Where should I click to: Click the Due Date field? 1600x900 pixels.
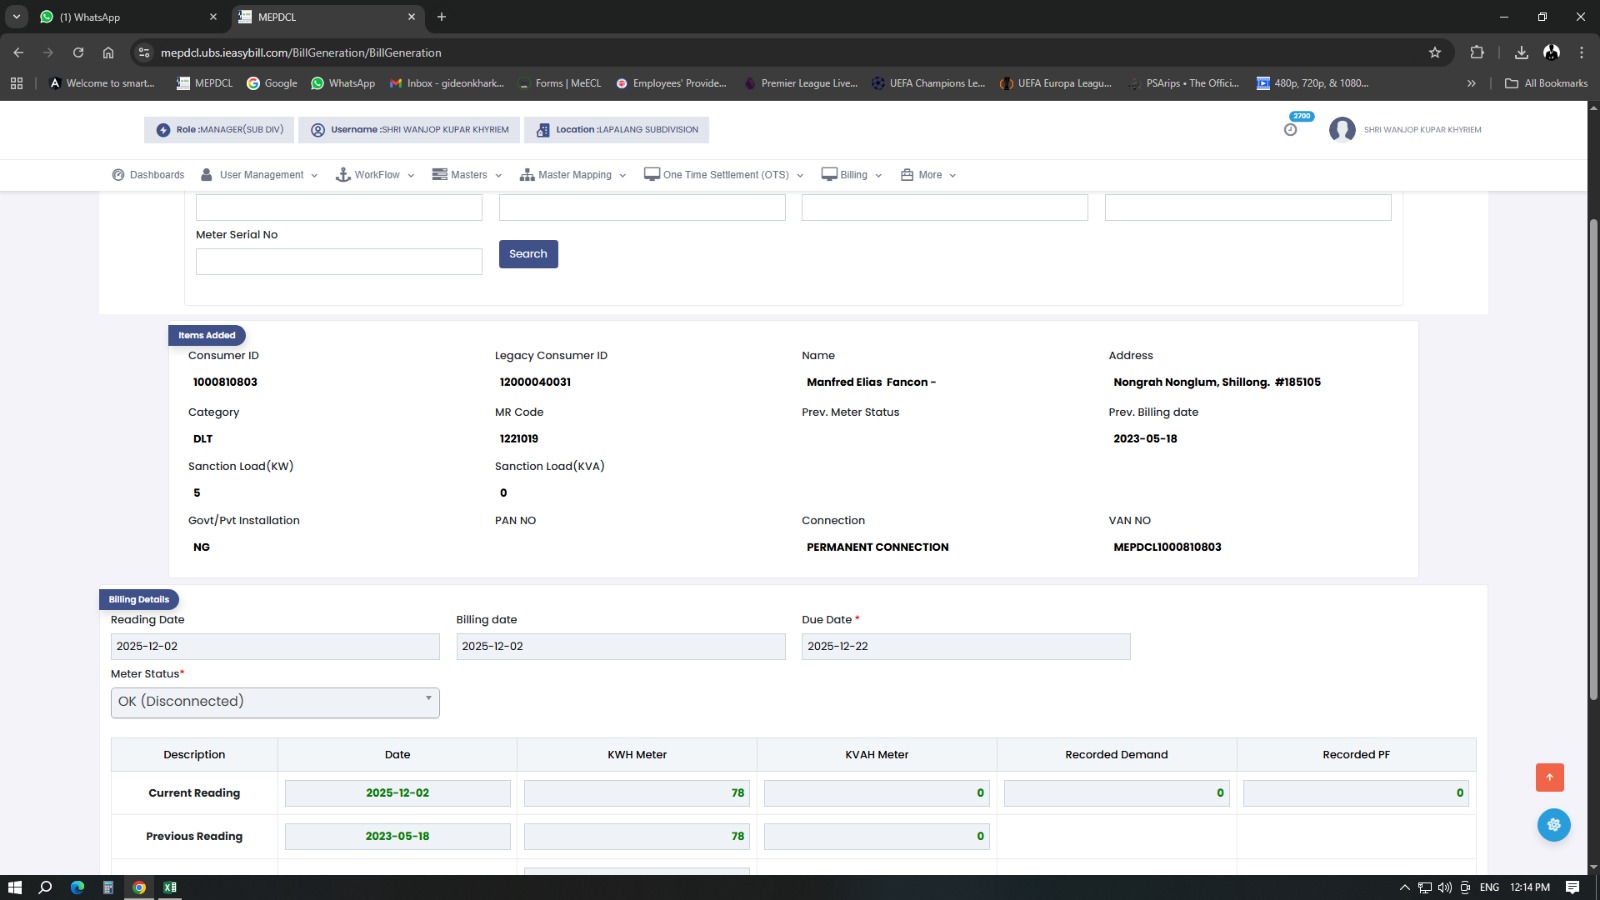pos(965,647)
